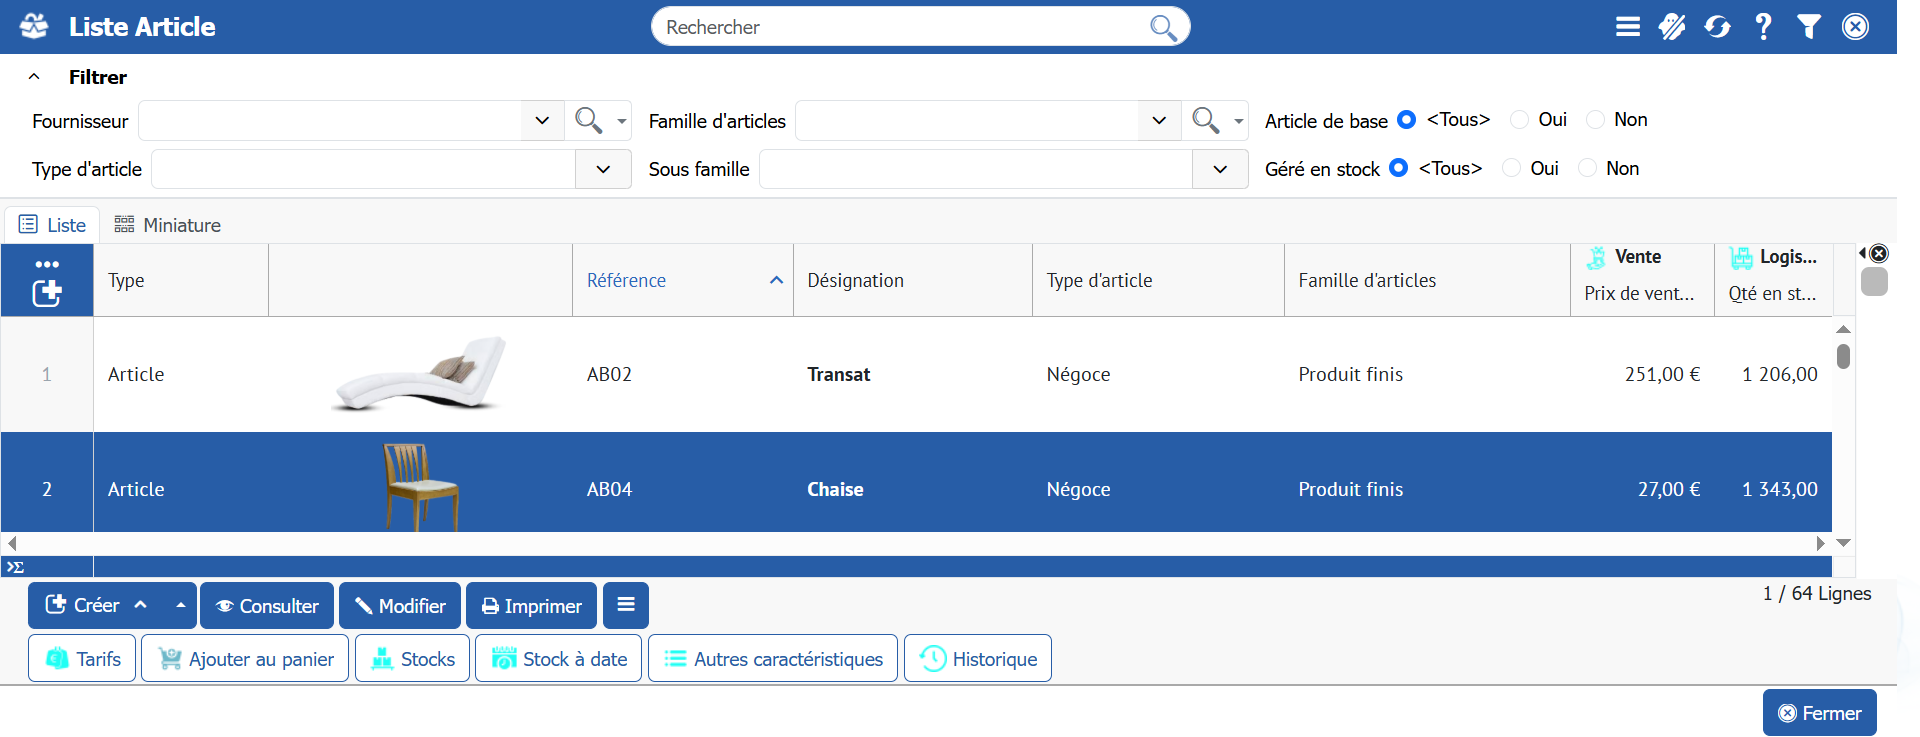The height and width of the screenshot is (737, 1920).
Task: Collapse the Filtrer section
Action: [x=34, y=77]
